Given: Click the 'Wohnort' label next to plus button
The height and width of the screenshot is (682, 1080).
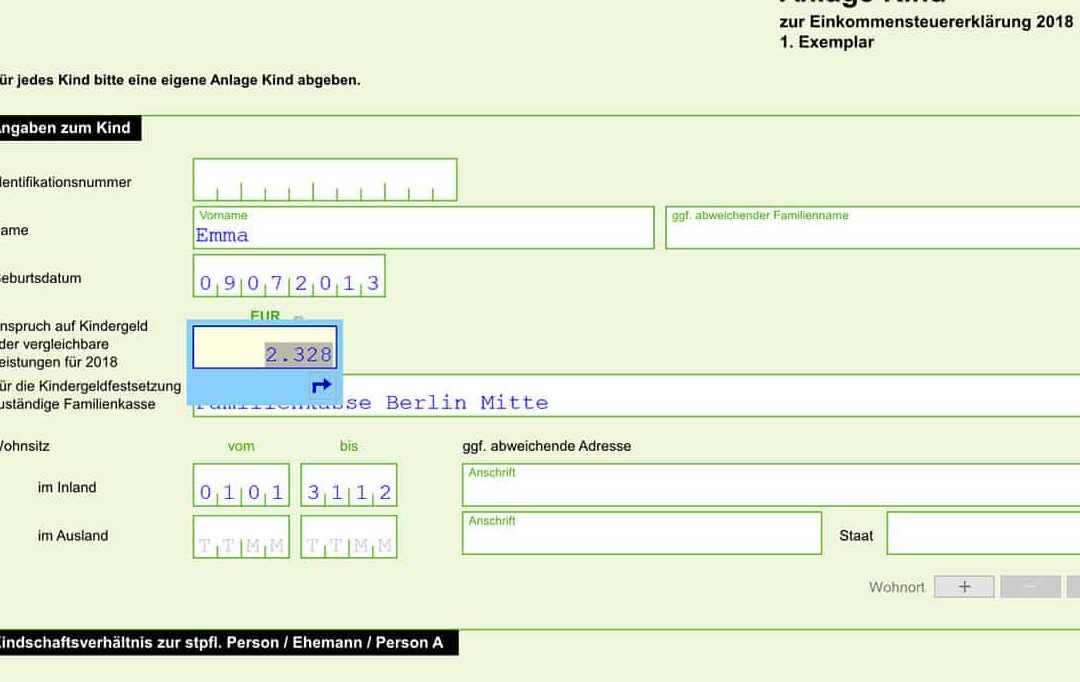Looking at the screenshot, I should [896, 587].
